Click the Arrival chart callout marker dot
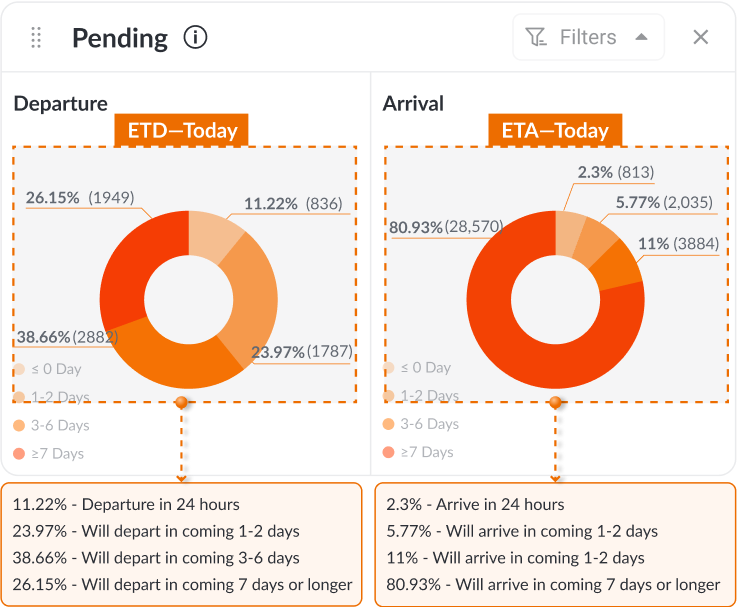This screenshot has height=607, width=737. tap(555, 402)
